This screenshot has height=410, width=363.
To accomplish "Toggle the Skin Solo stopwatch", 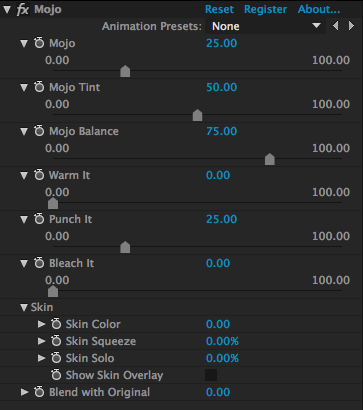I will point(56,358).
